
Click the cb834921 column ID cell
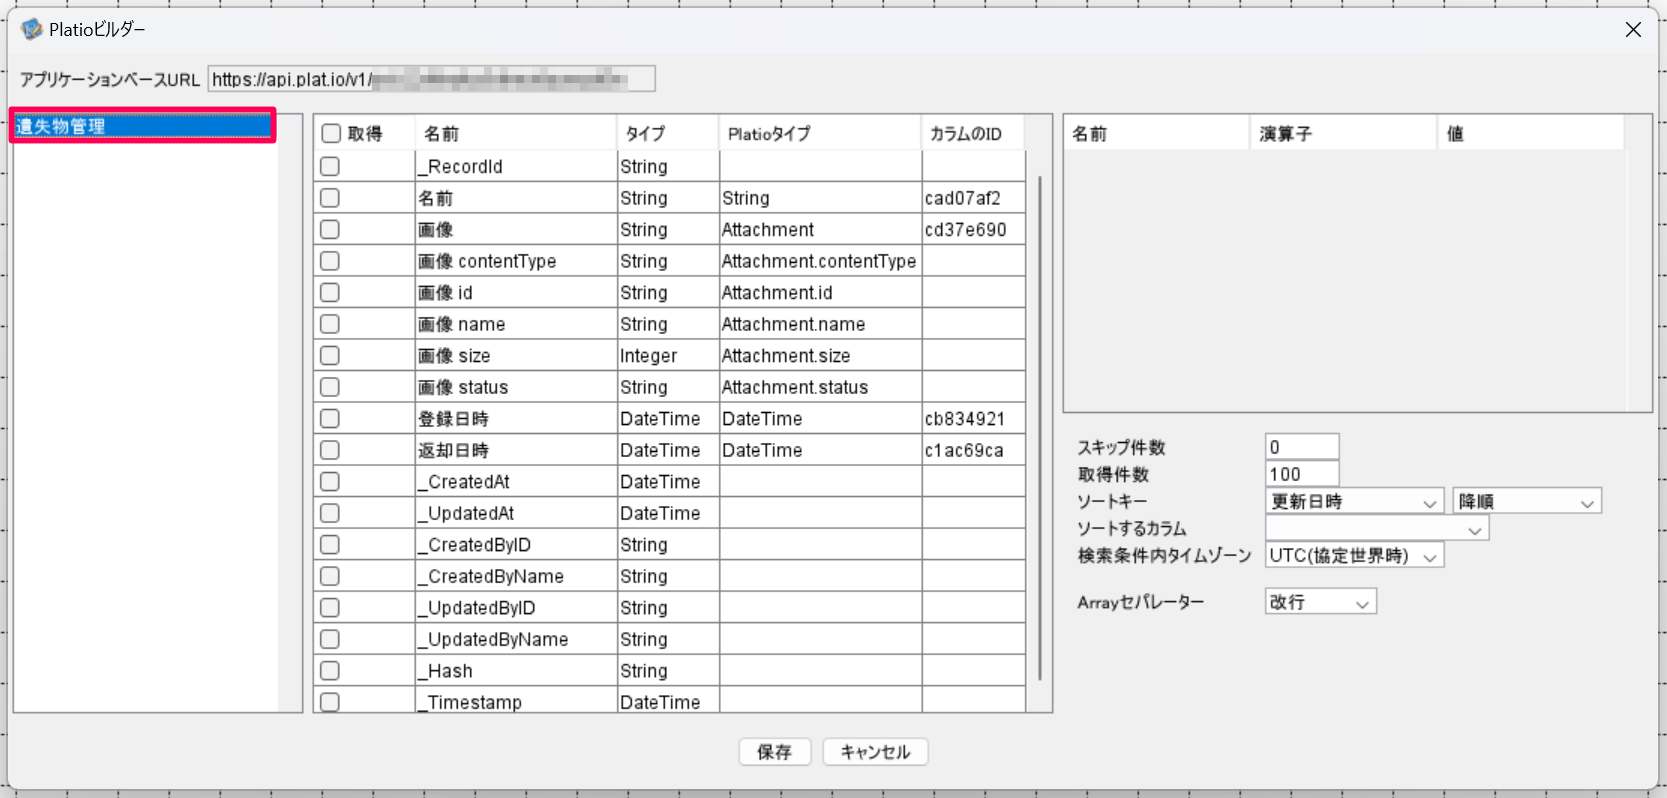[x=974, y=419]
